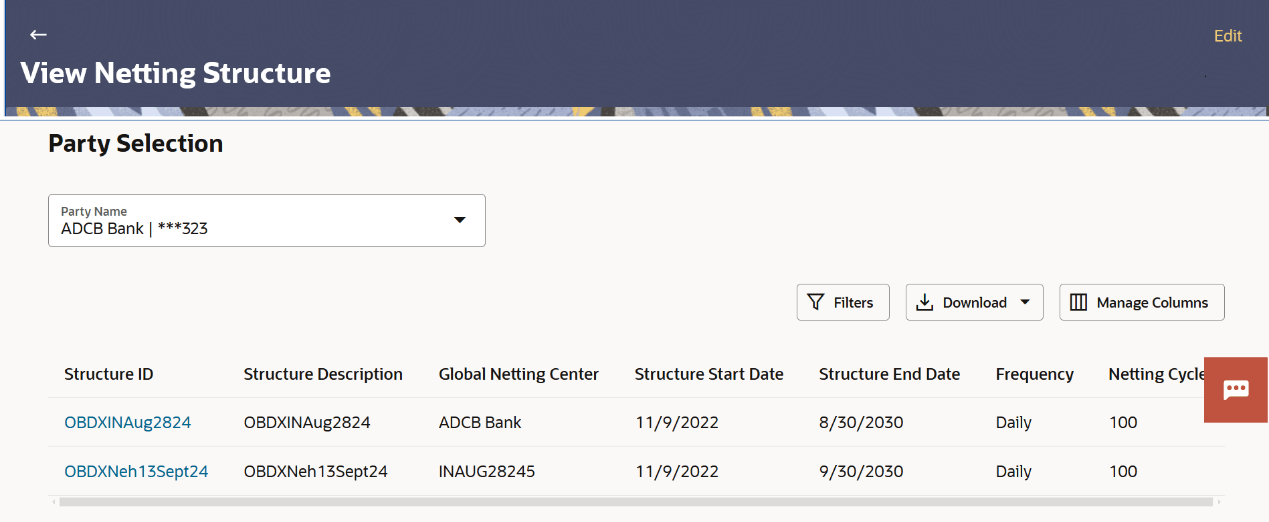Click the Frequency column header

point(1034,374)
